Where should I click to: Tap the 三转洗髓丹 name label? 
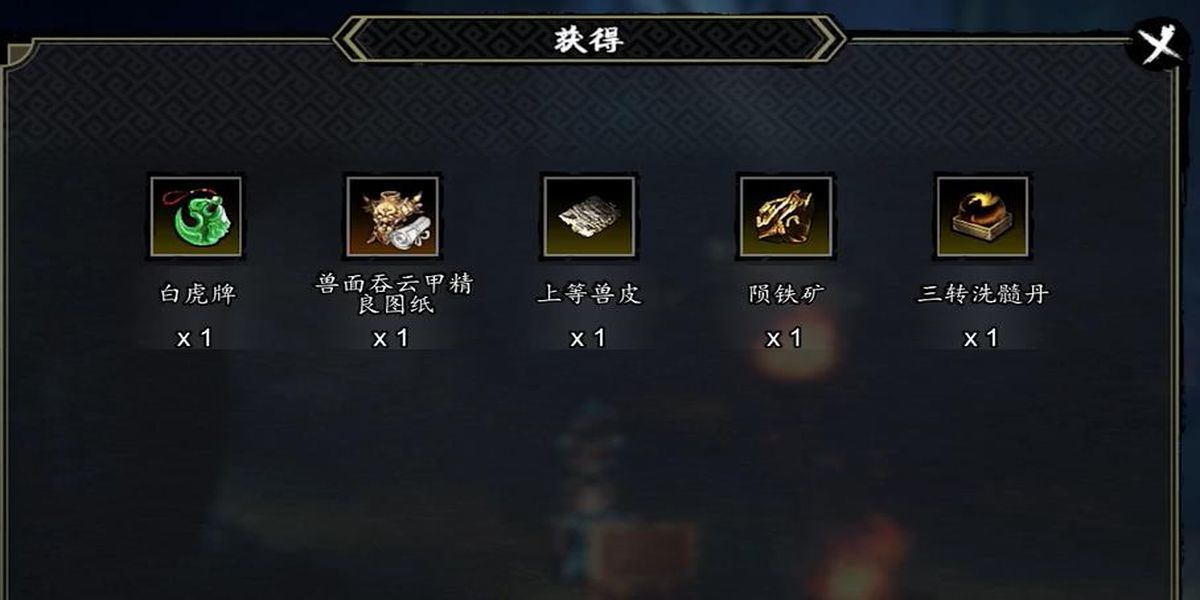click(x=982, y=294)
